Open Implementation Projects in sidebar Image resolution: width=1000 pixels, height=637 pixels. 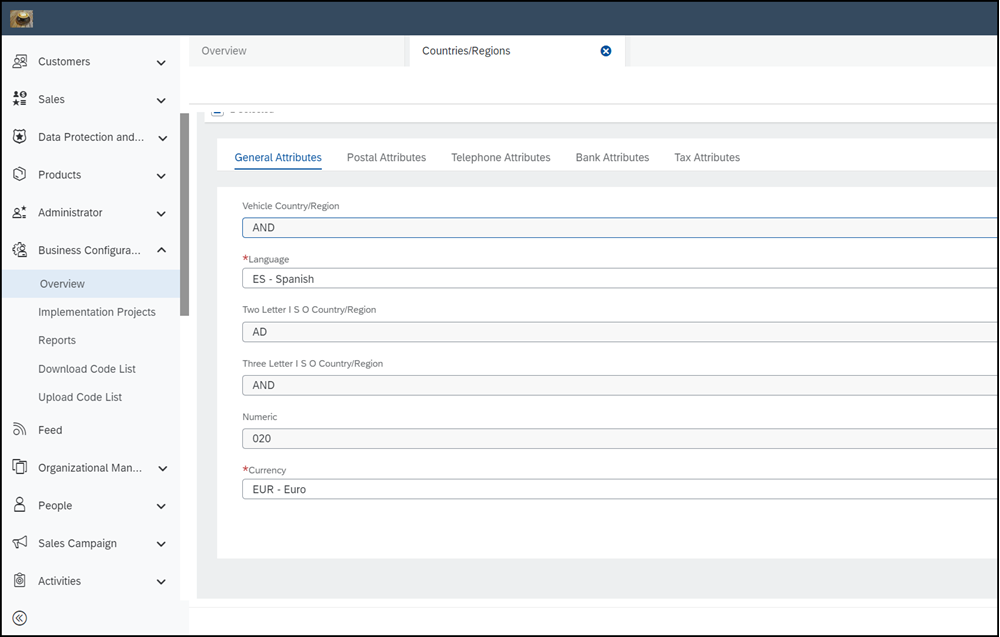click(x=97, y=312)
